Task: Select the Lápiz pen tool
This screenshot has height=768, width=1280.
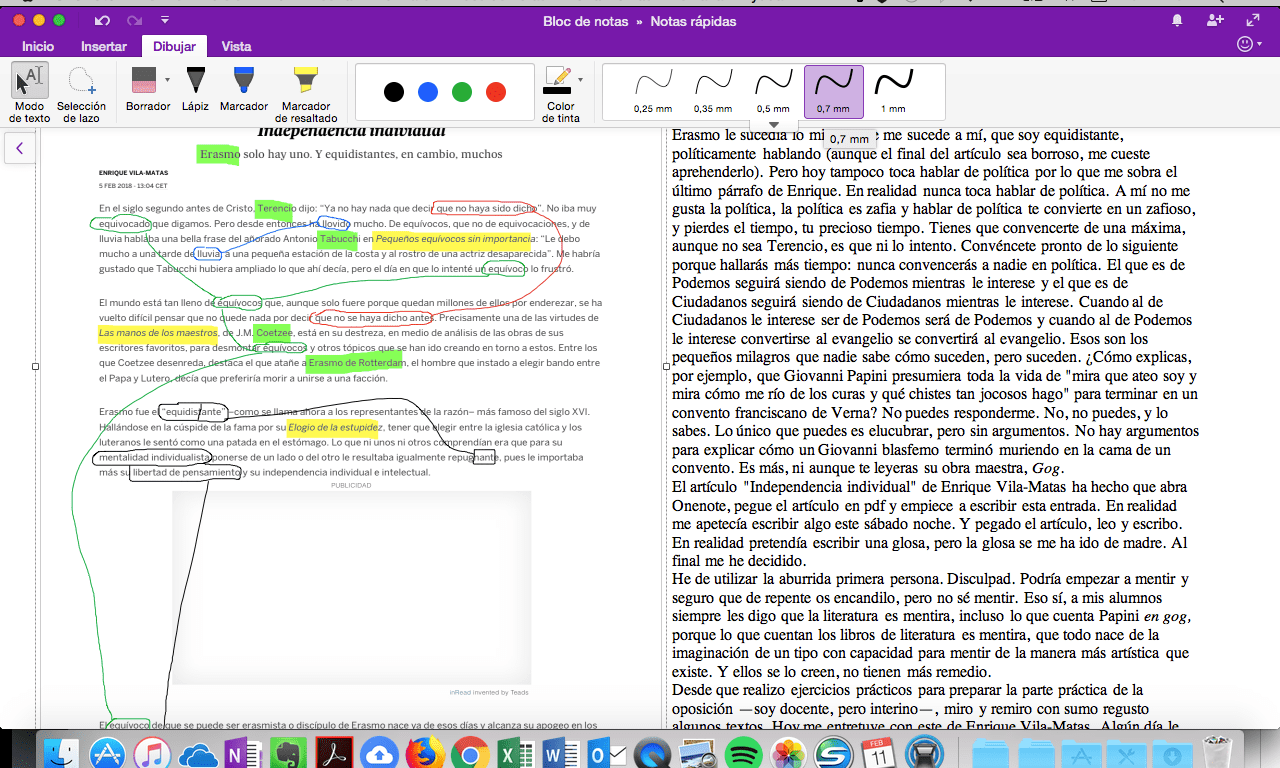Action: click(195, 89)
